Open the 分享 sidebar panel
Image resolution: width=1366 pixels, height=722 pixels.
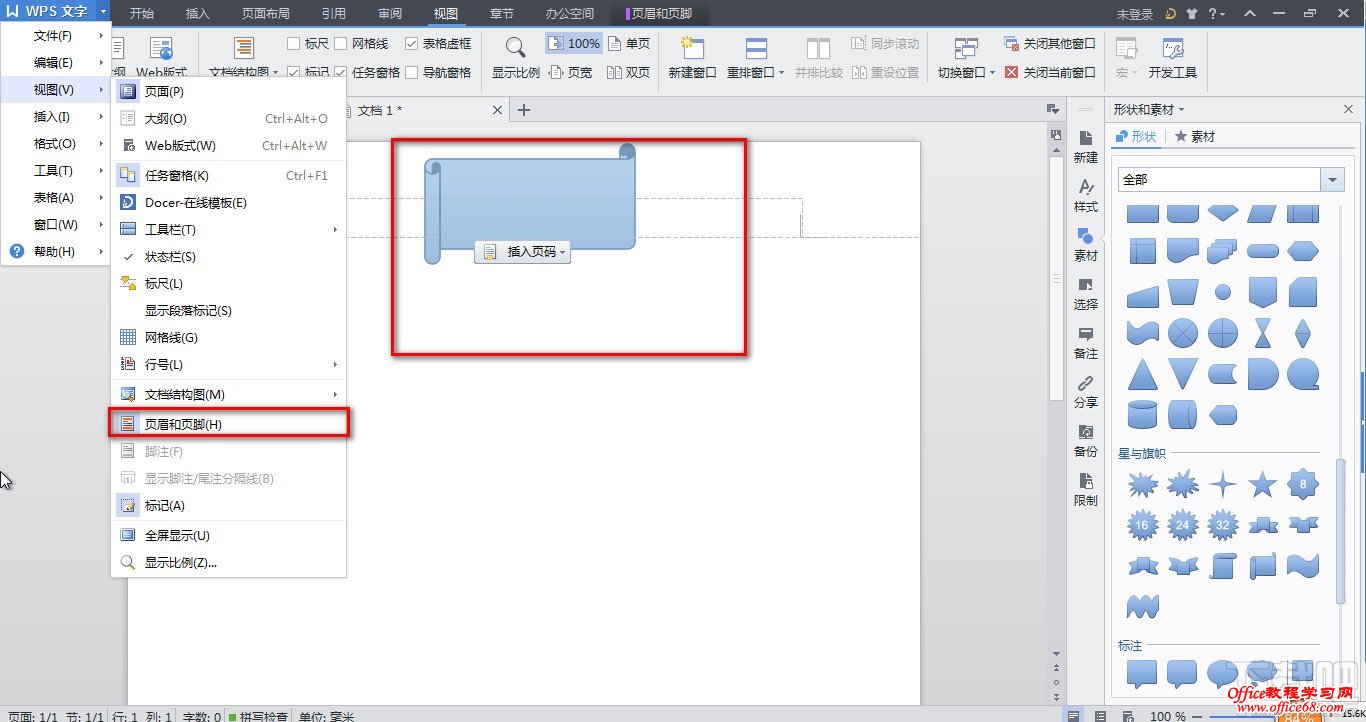pyautogui.click(x=1086, y=391)
